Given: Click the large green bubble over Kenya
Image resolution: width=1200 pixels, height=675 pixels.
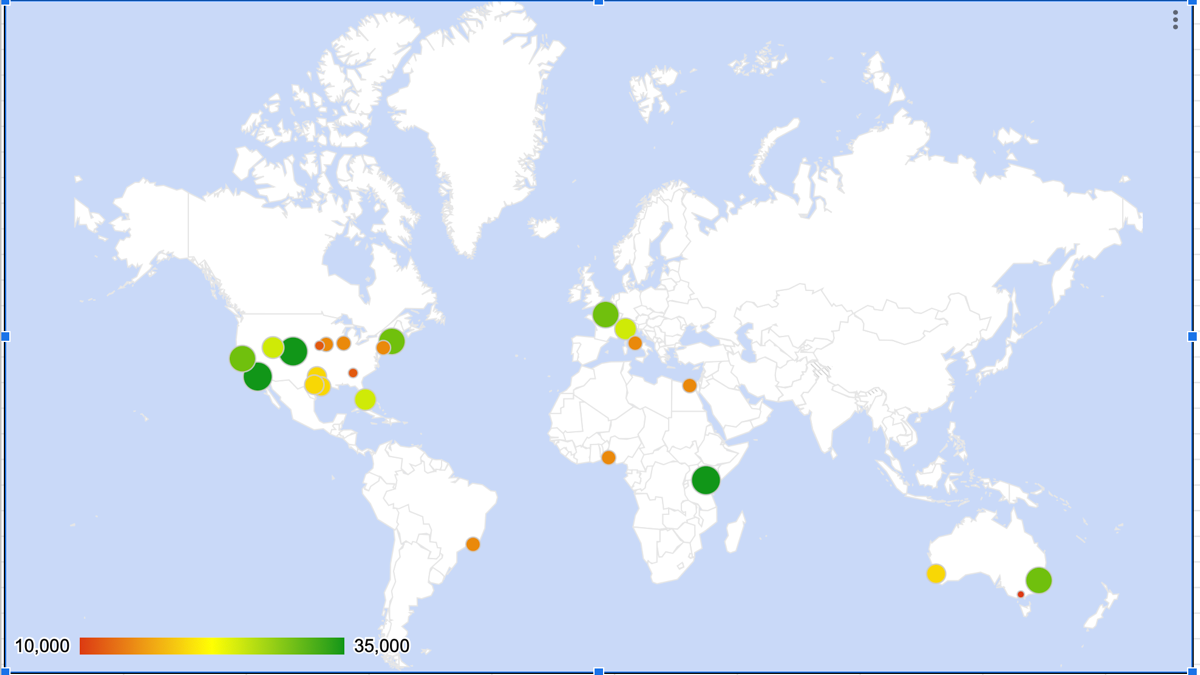Looking at the screenshot, I should [x=707, y=481].
